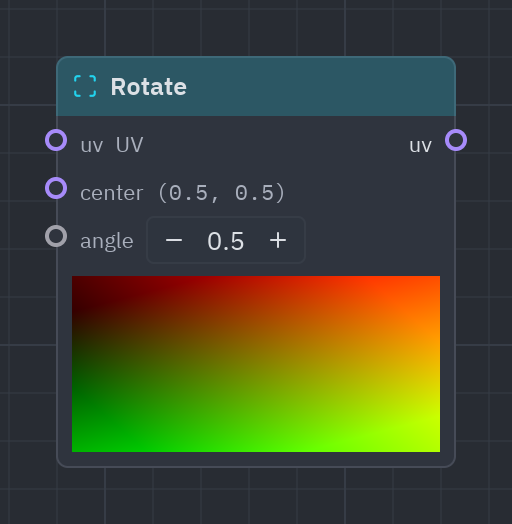Viewport: 512px width, 524px height.
Task: Click the center input socket
Action: pos(56,188)
